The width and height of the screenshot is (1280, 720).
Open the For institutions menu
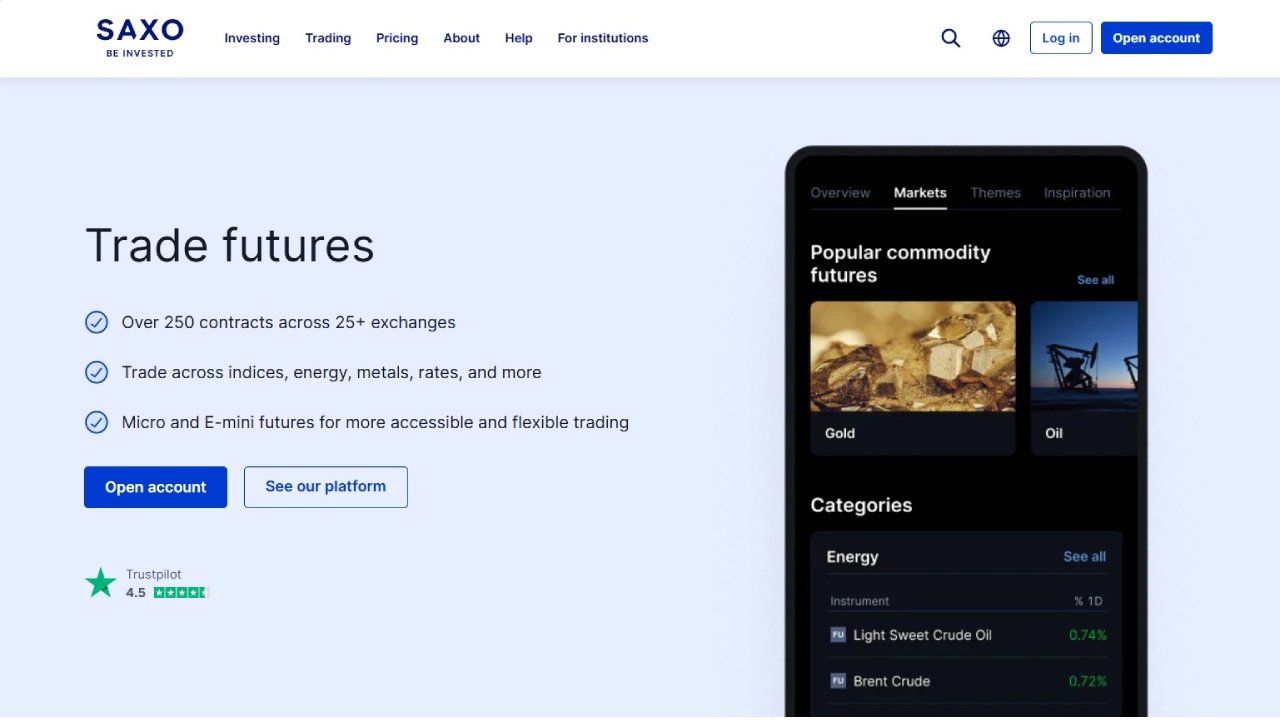pyautogui.click(x=602, y=38)
